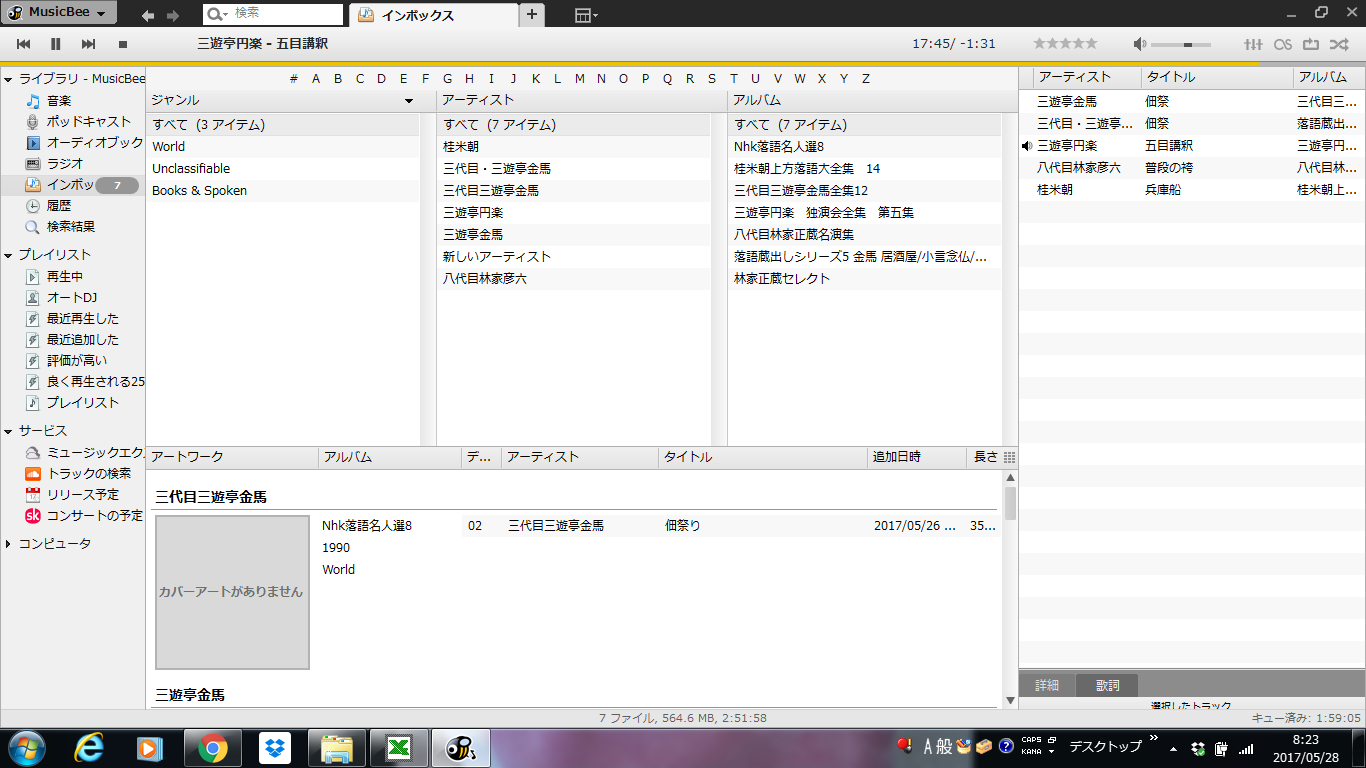
Task: Toggle repeat mode
Action: tap(1311, 44)
